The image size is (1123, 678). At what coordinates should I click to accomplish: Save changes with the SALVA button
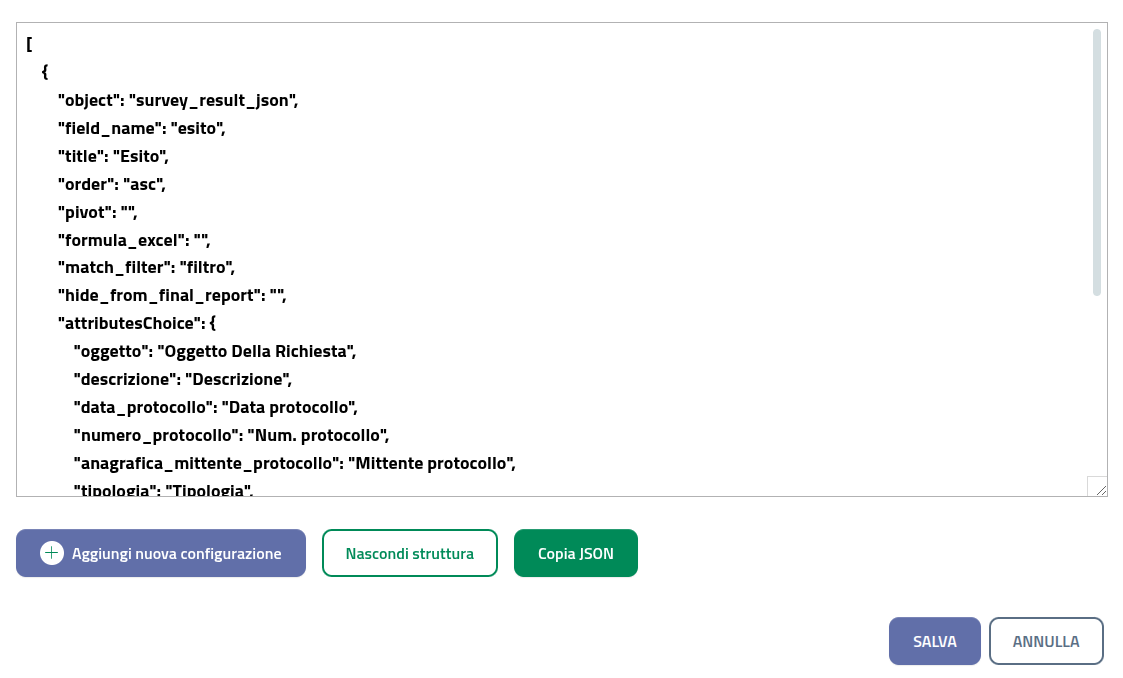coord(934,641)
